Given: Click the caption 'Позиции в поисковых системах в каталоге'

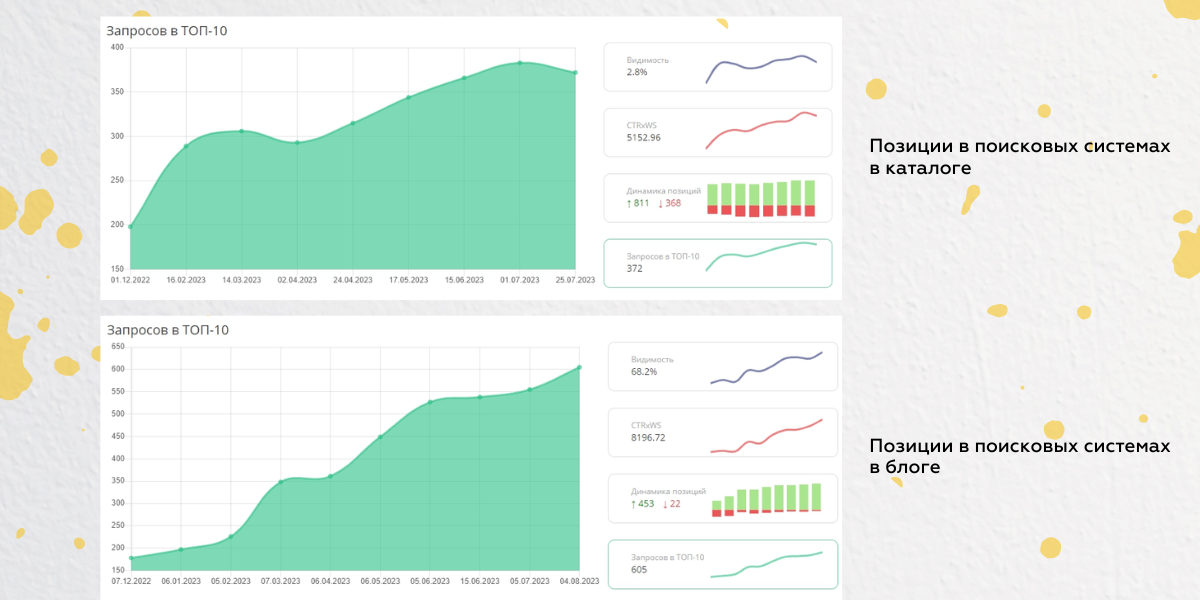Looking at the screenshot, I should click(x=1018, y=157).
